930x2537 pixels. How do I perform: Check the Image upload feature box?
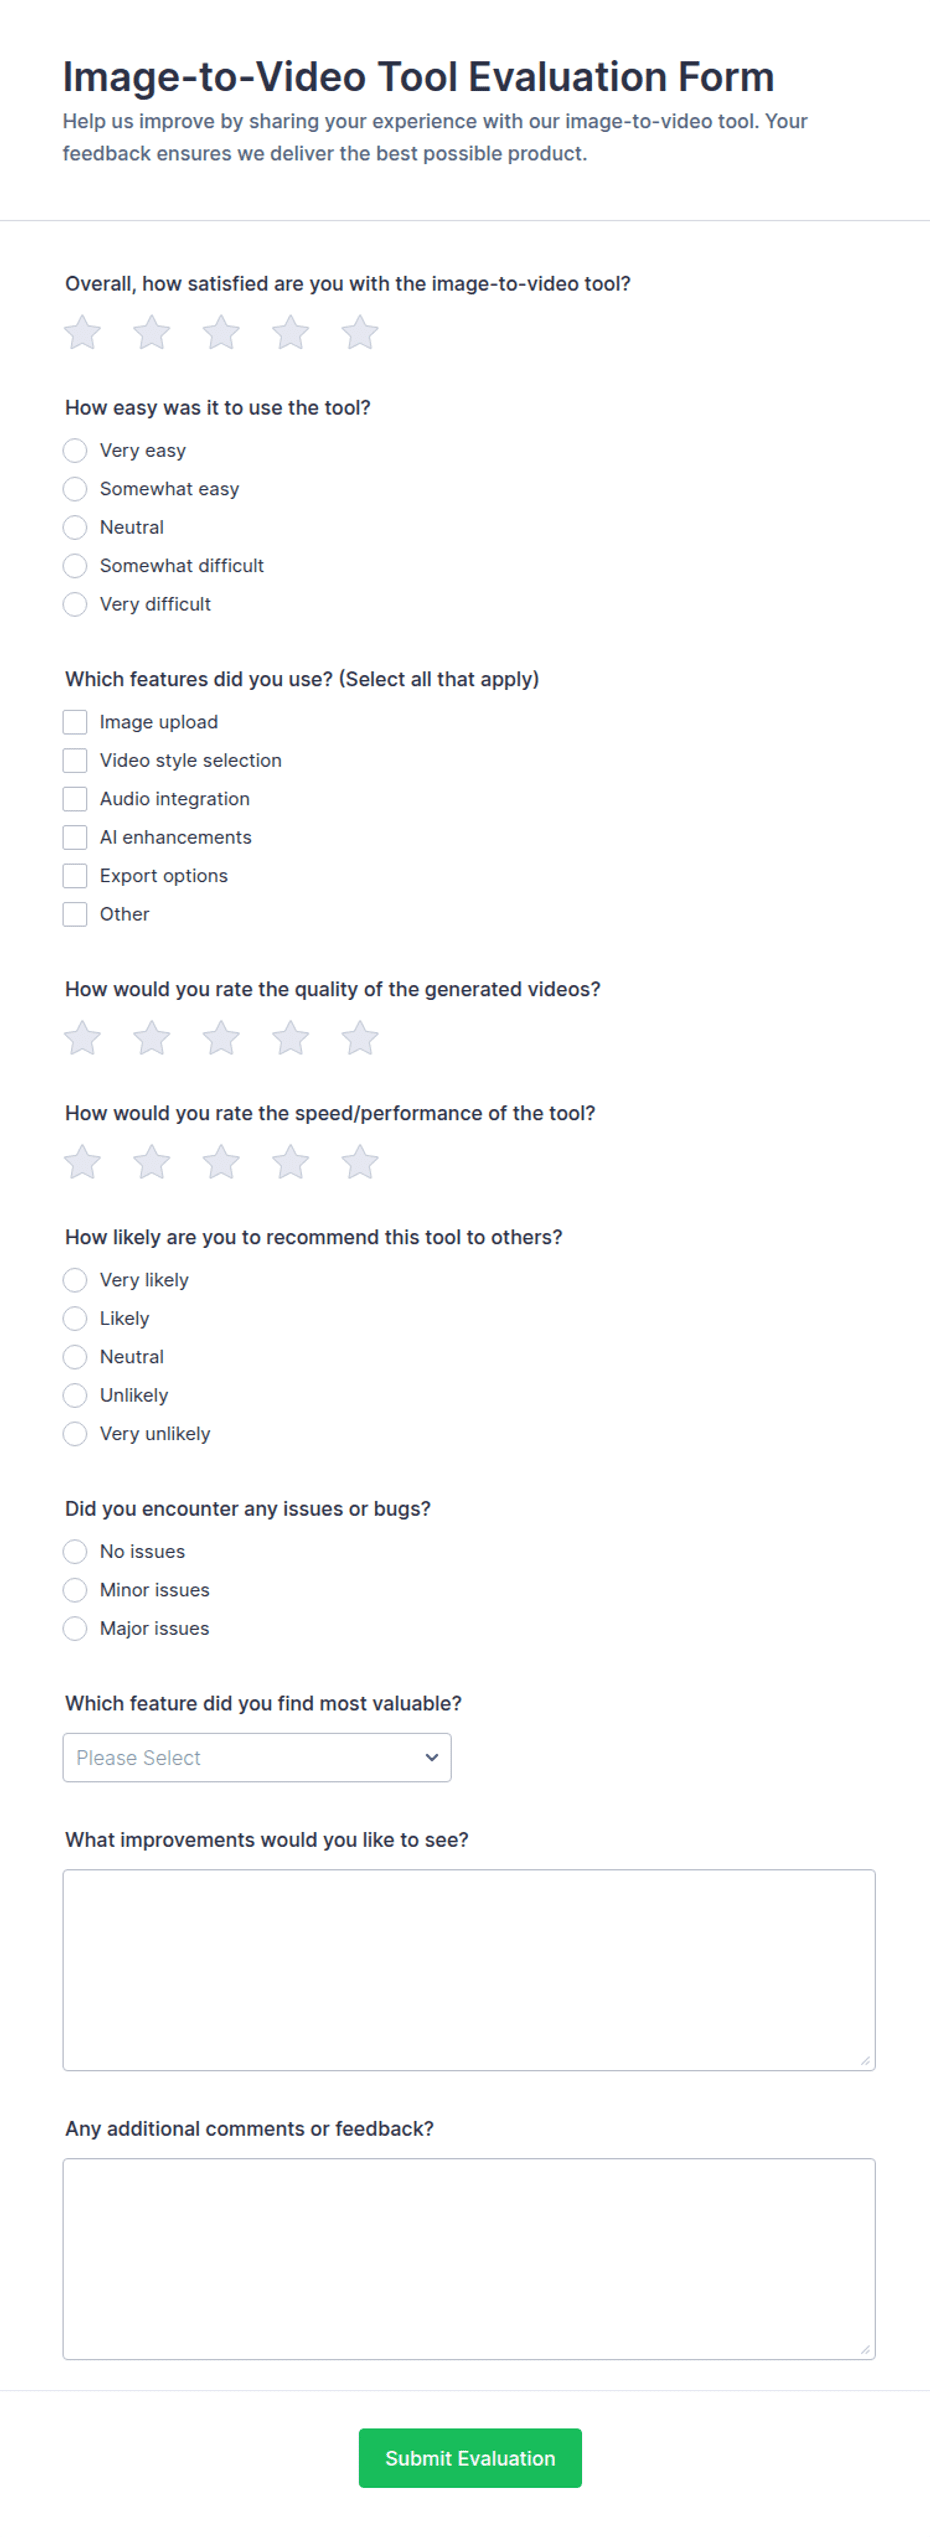[75, 722]
